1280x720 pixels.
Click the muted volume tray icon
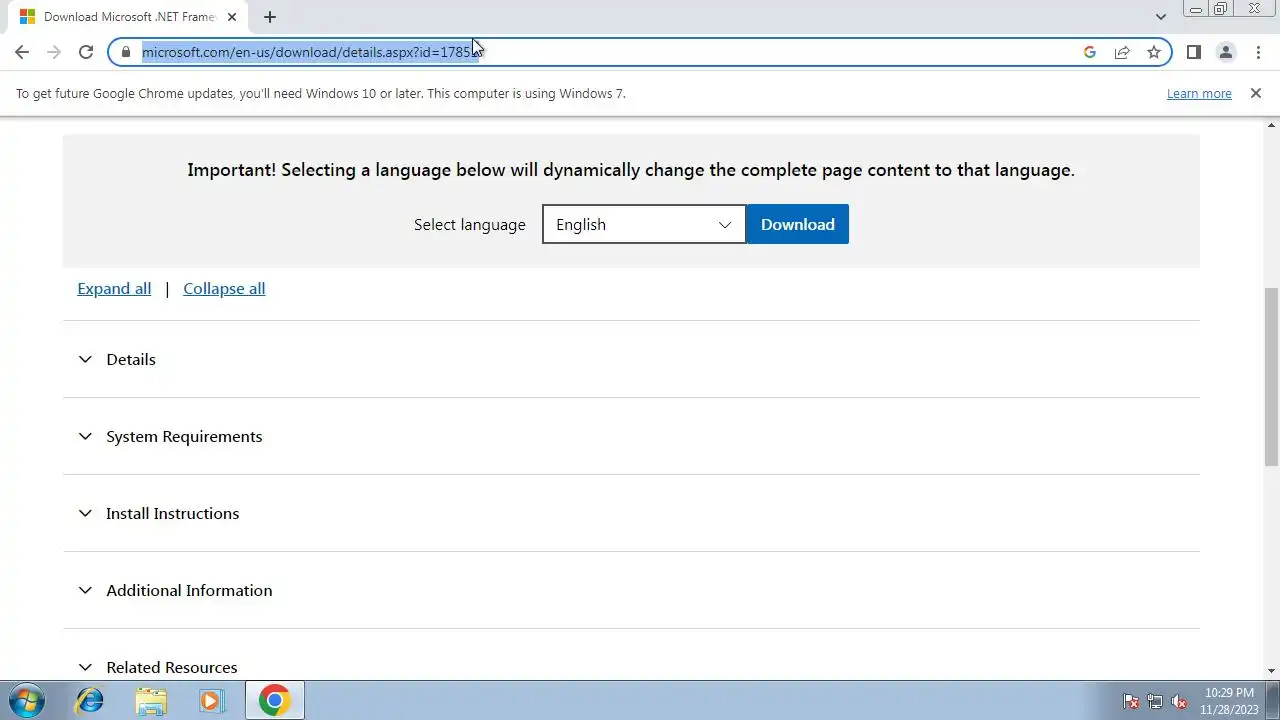point(1179,701)
